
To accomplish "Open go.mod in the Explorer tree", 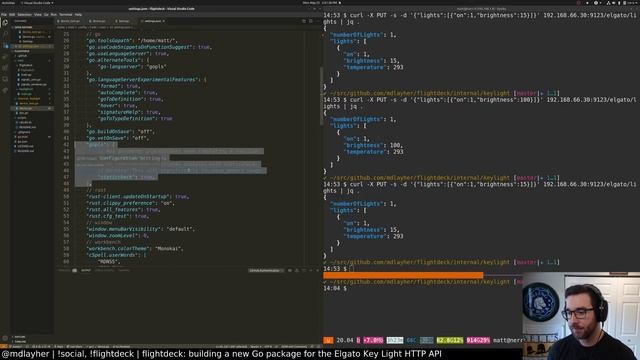I will click(x=22, y=137).
